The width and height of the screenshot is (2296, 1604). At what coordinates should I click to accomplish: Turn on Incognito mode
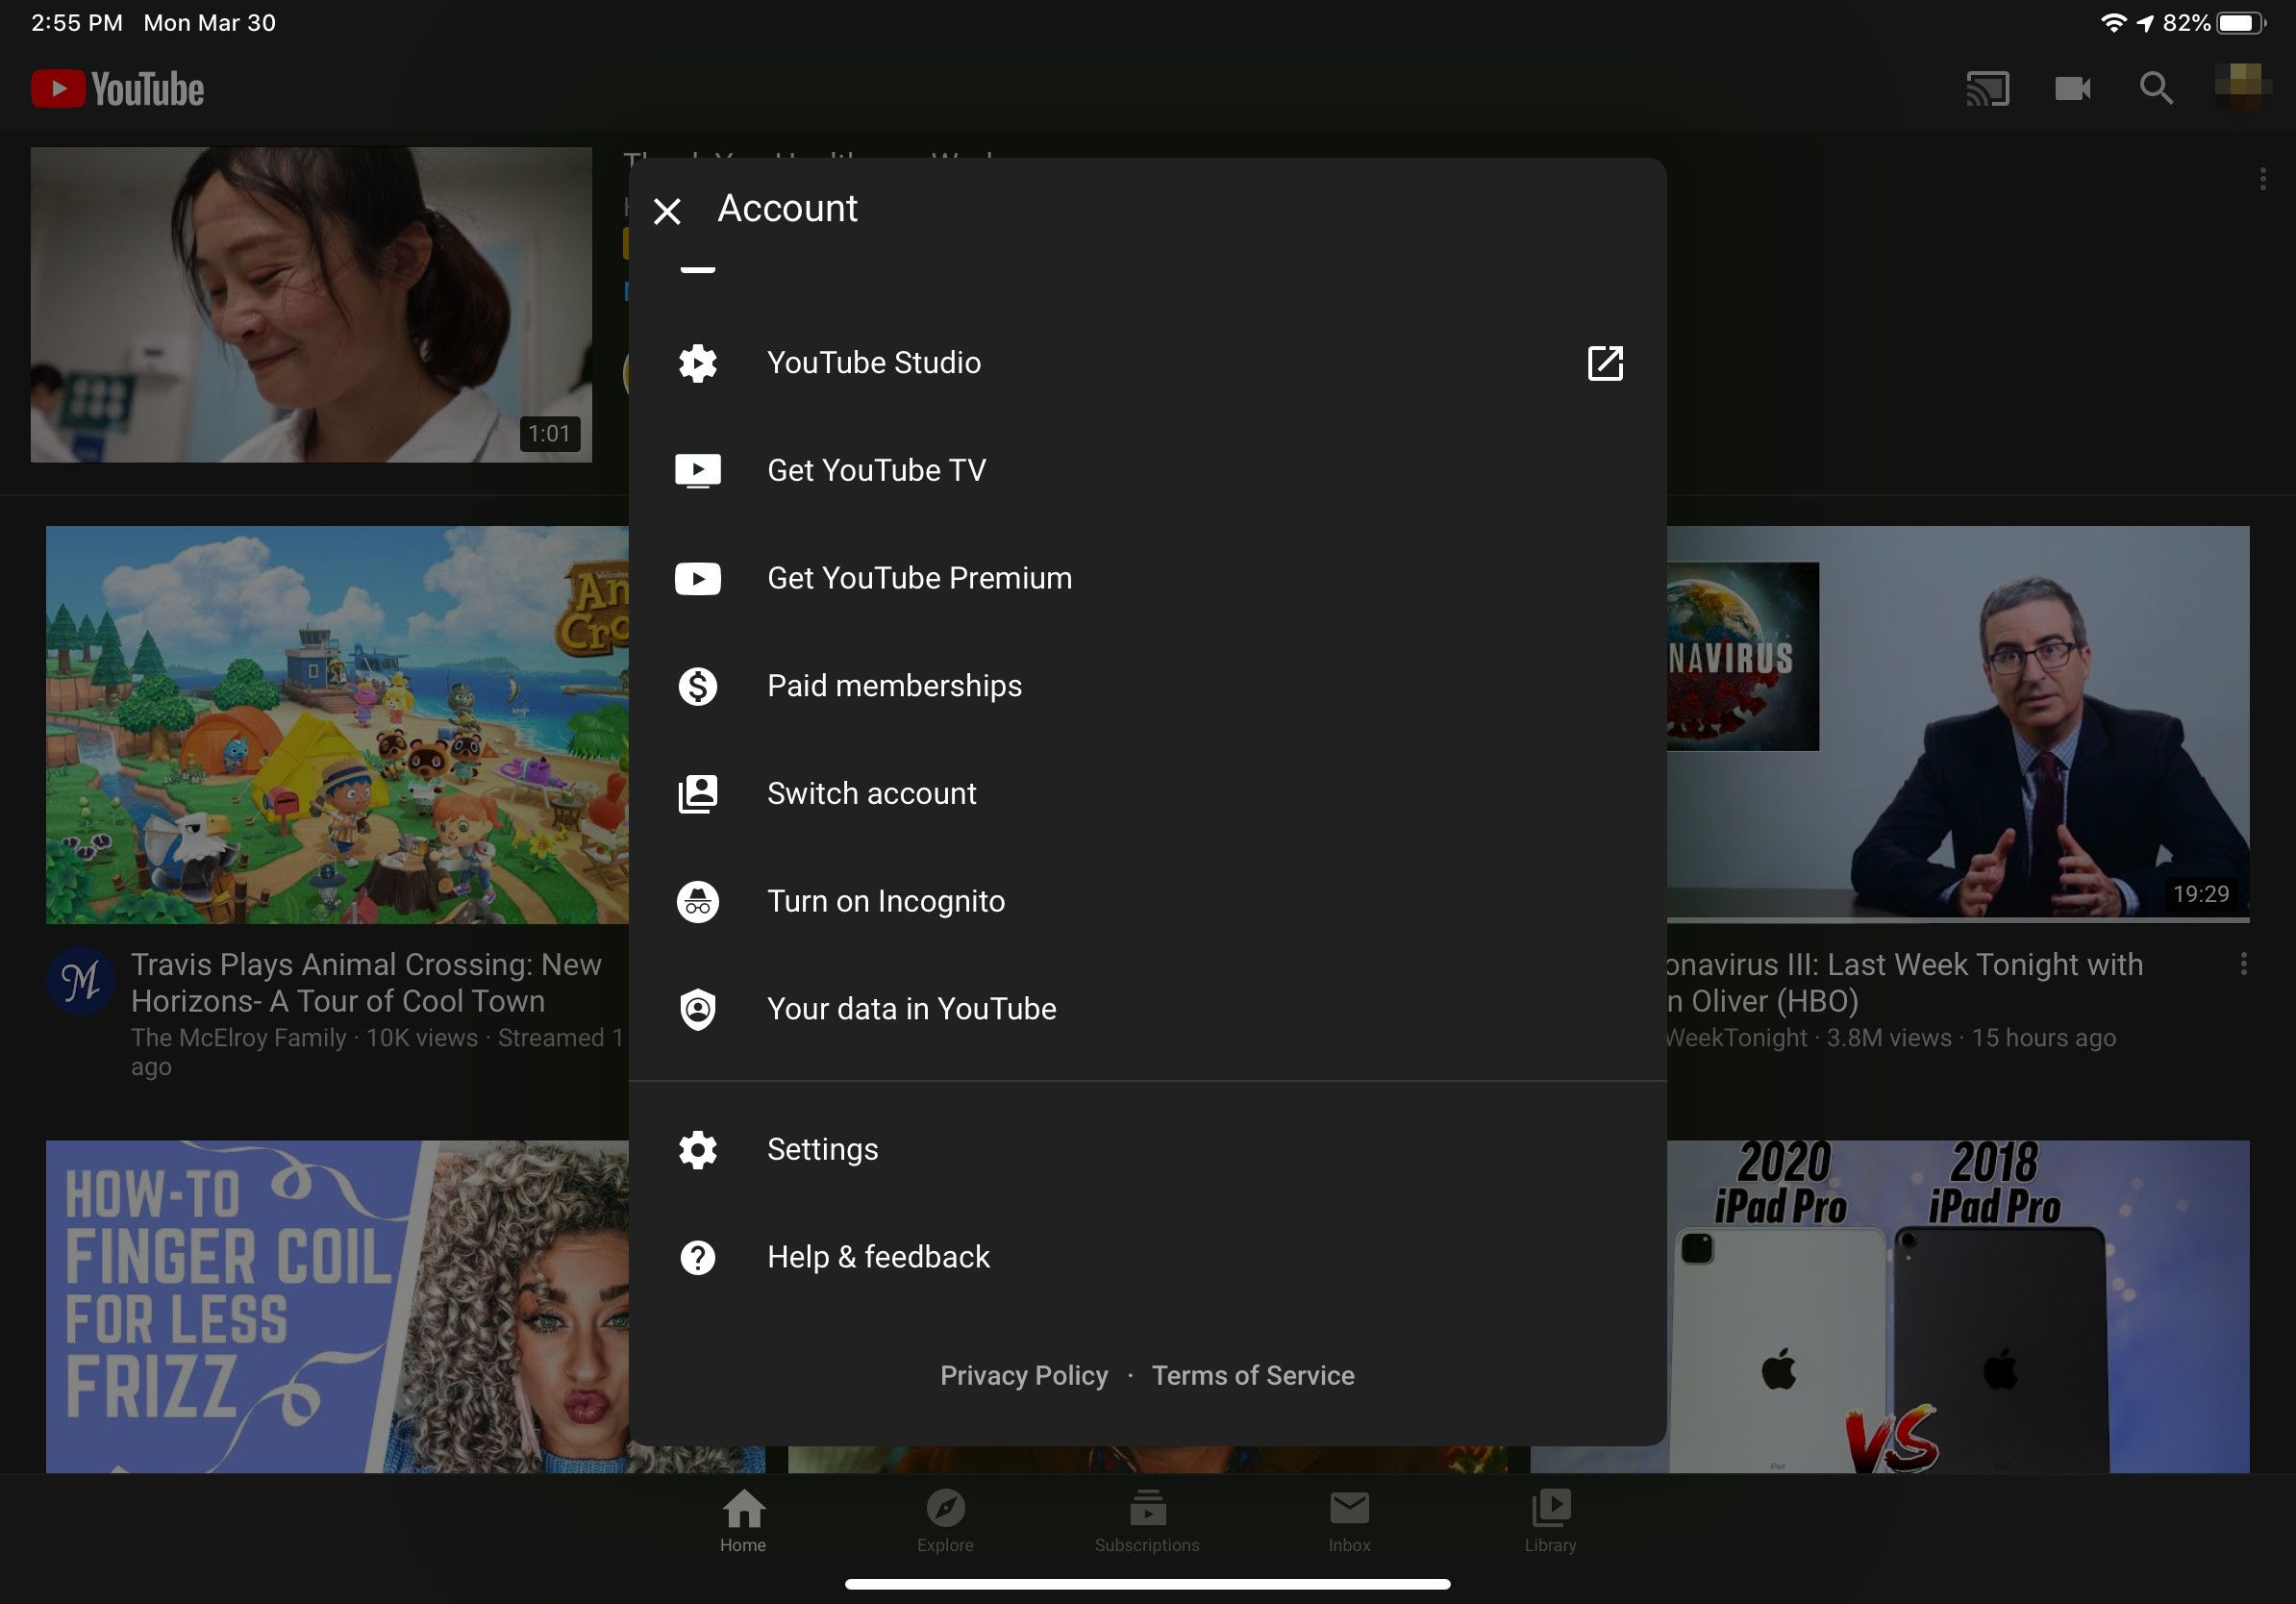[x=1147, y=902]
